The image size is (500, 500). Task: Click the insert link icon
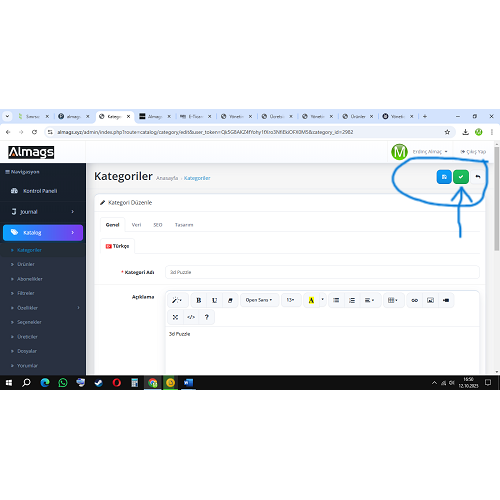point(415,300)
